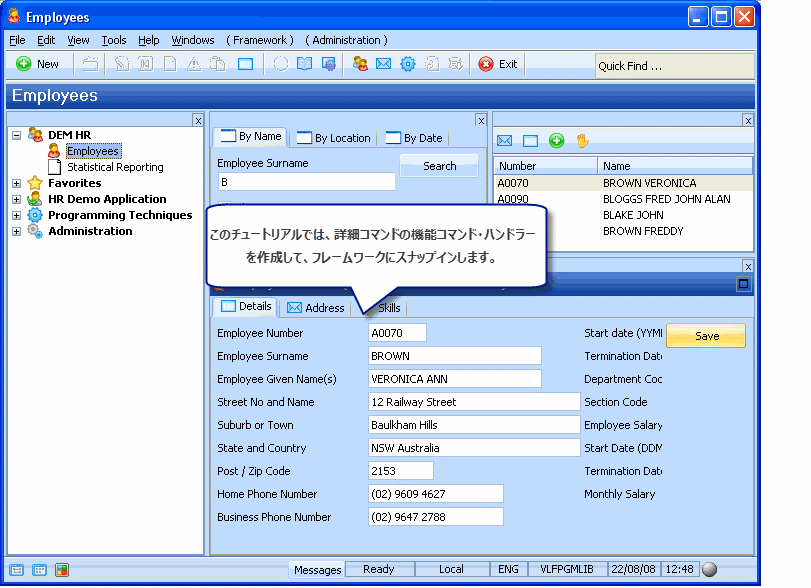Click the blue window icon above the employee list
The width and height of the screenshot is (811, 588).
[x=530, y=141]
